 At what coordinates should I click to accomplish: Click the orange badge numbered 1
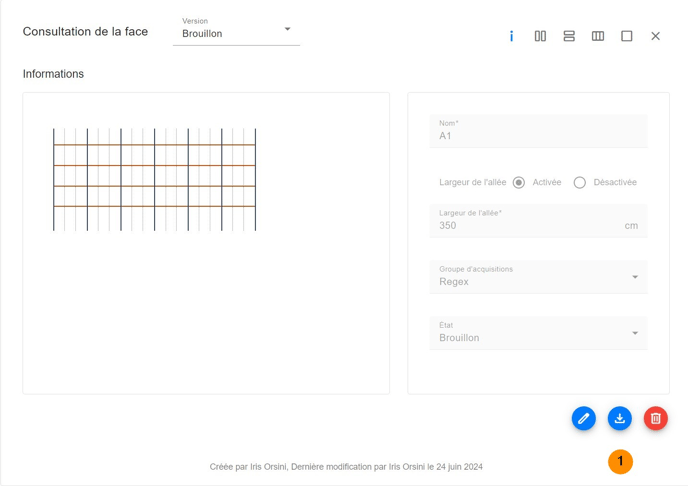pos(620,461)
